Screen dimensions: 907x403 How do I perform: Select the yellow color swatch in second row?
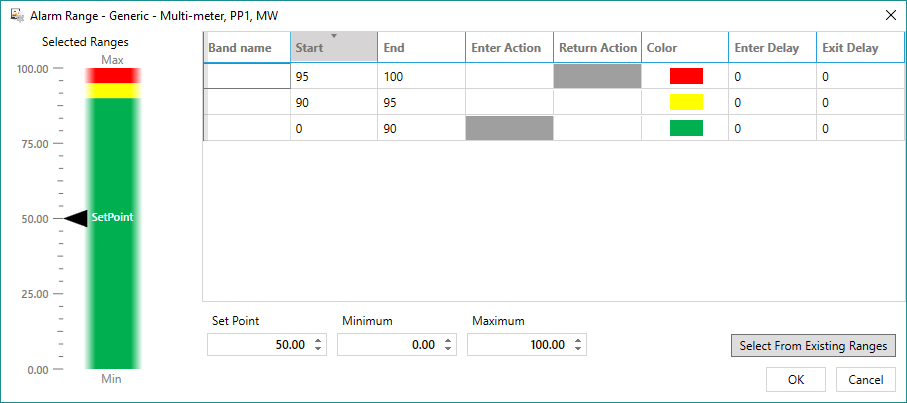[x=686, y=102]
